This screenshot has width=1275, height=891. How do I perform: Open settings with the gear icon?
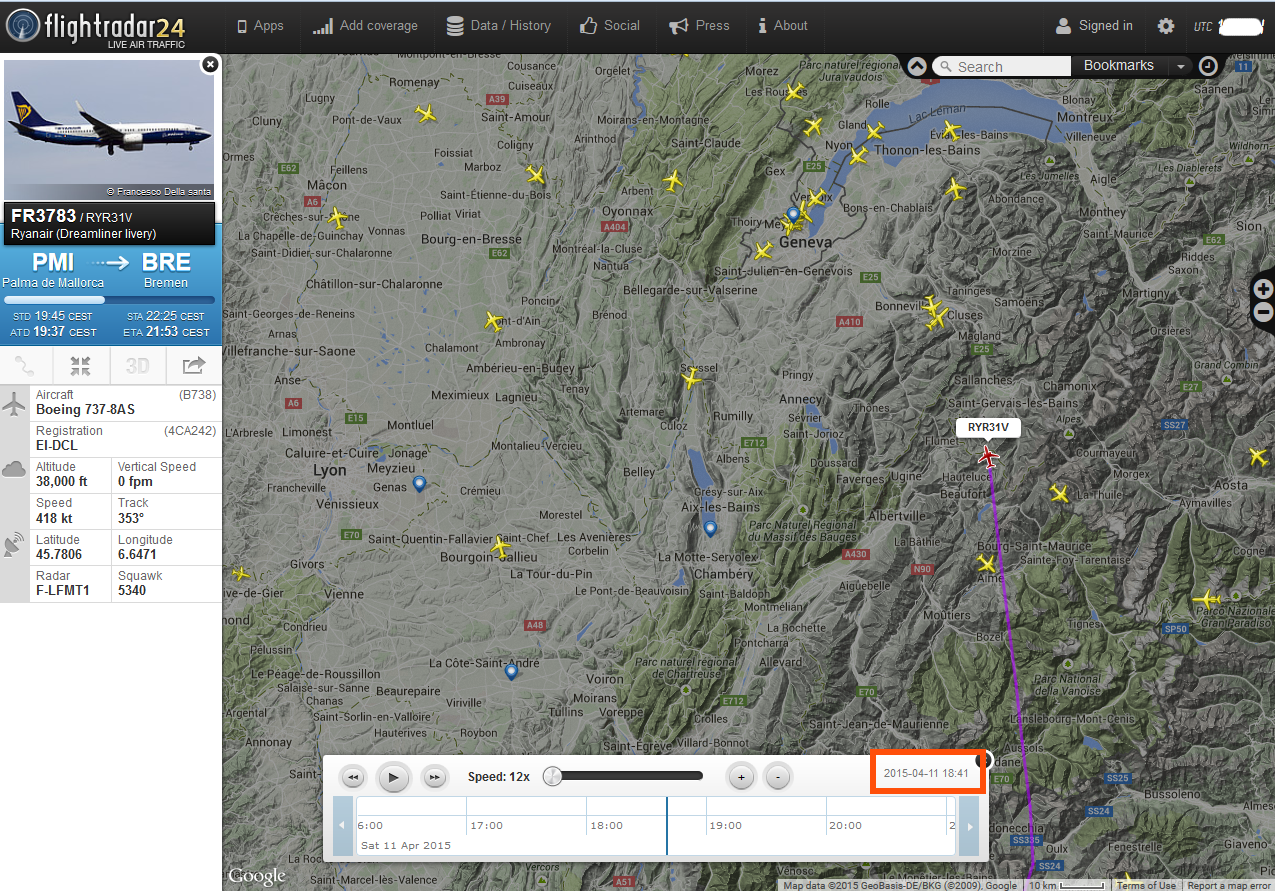click(x=1165, y=26)
